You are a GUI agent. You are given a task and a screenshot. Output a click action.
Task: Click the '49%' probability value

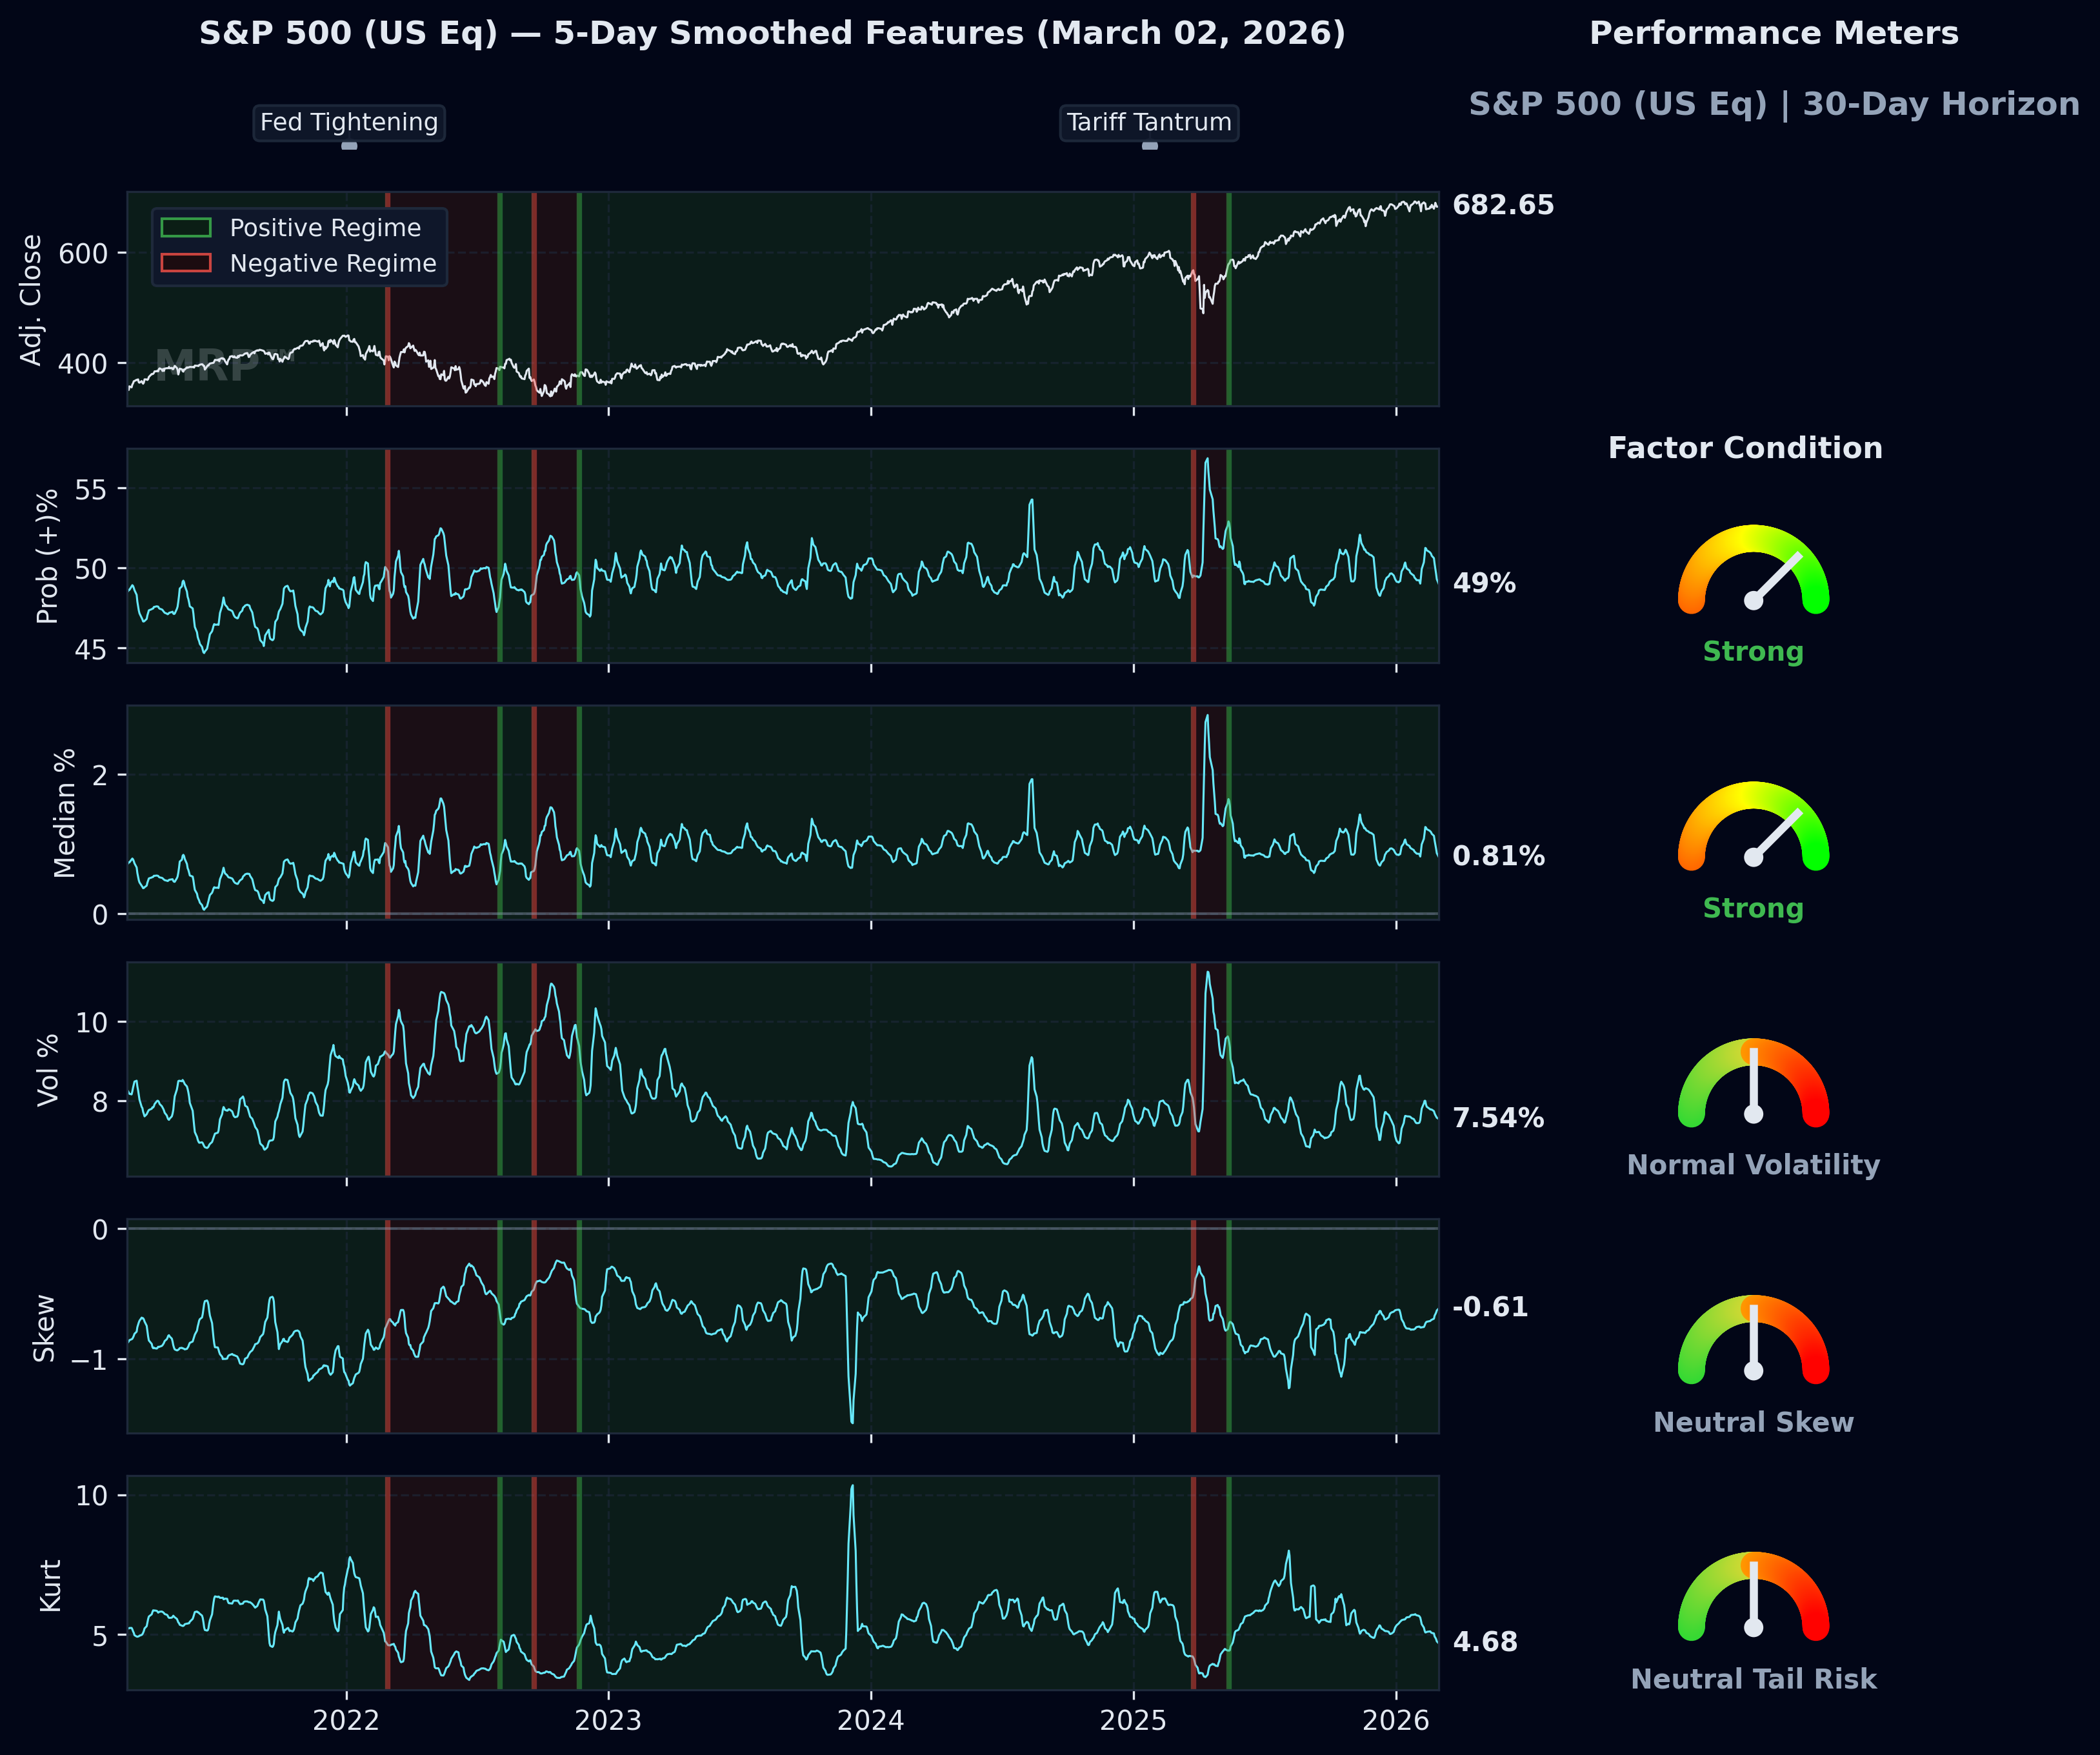(1484, 583)
